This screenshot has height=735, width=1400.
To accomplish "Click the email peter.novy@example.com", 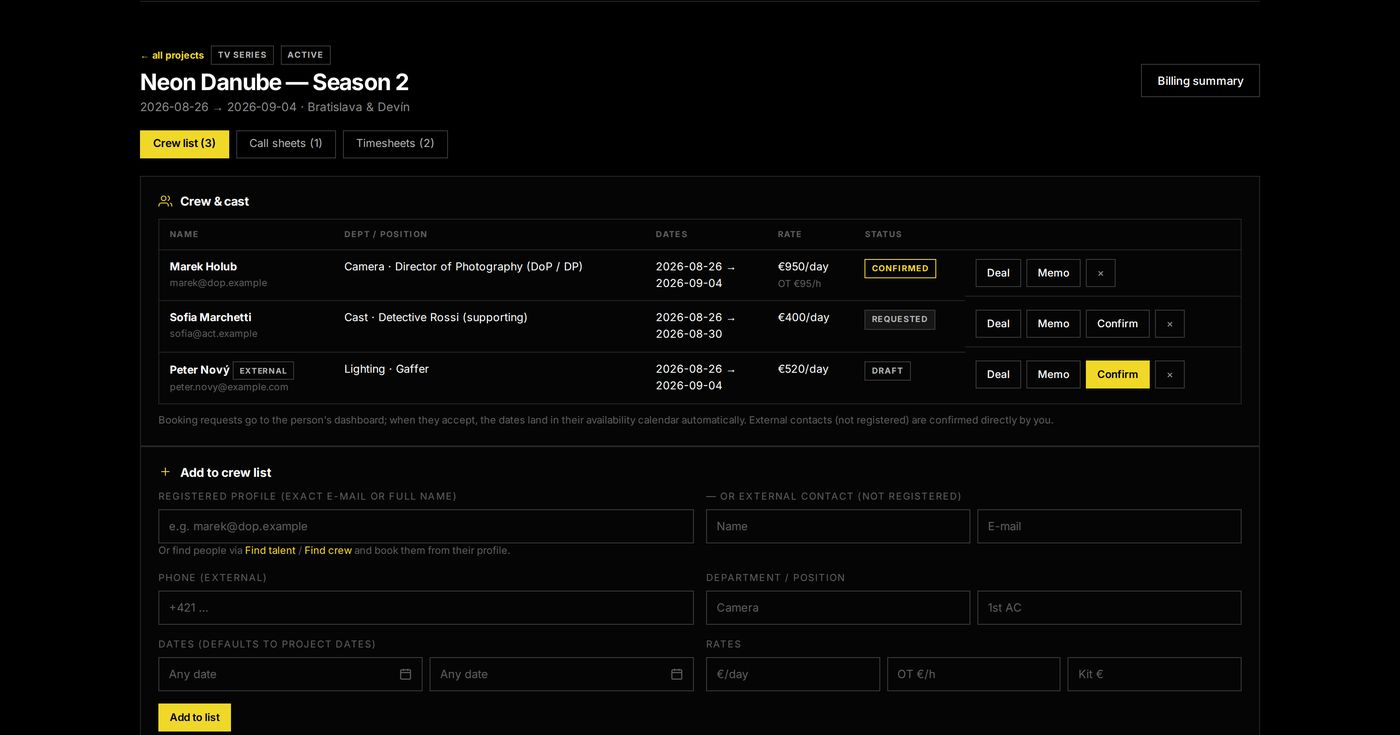I will [x=229, y=387].
